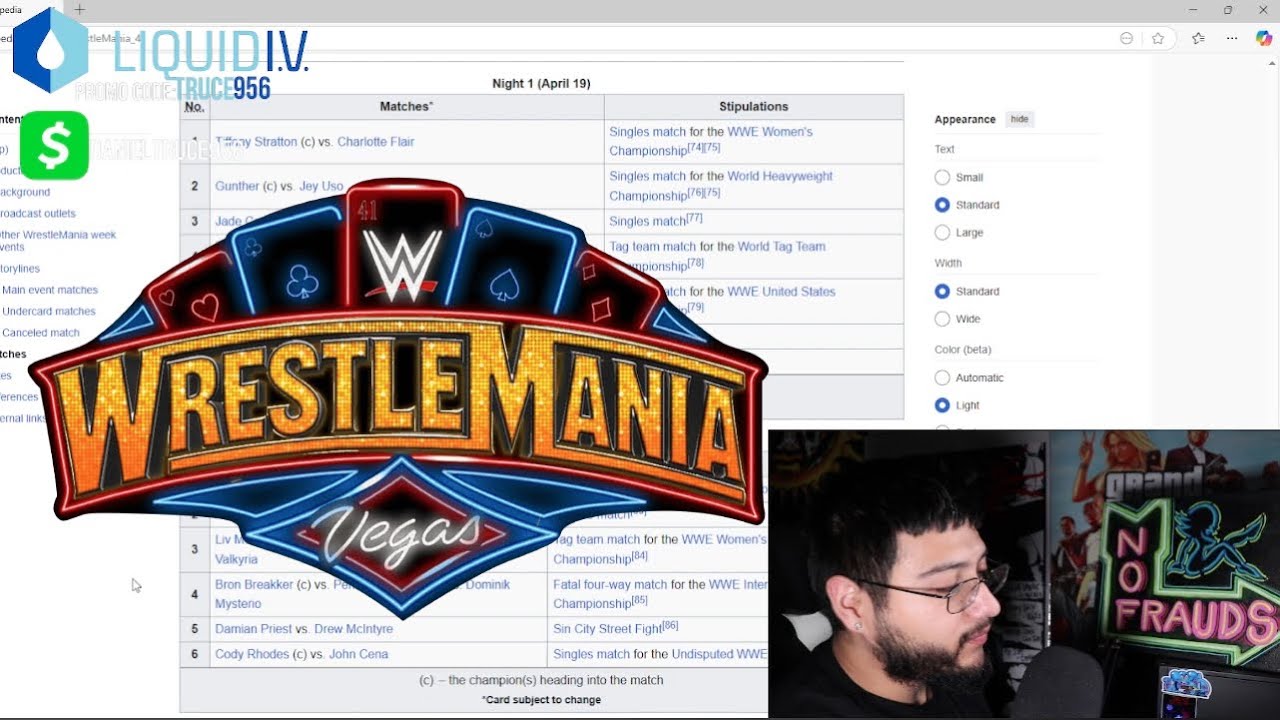Open the Sin City Street Fight link
Image resolution: width=1280 pixels, height=720 pixels.
point(607,629)
